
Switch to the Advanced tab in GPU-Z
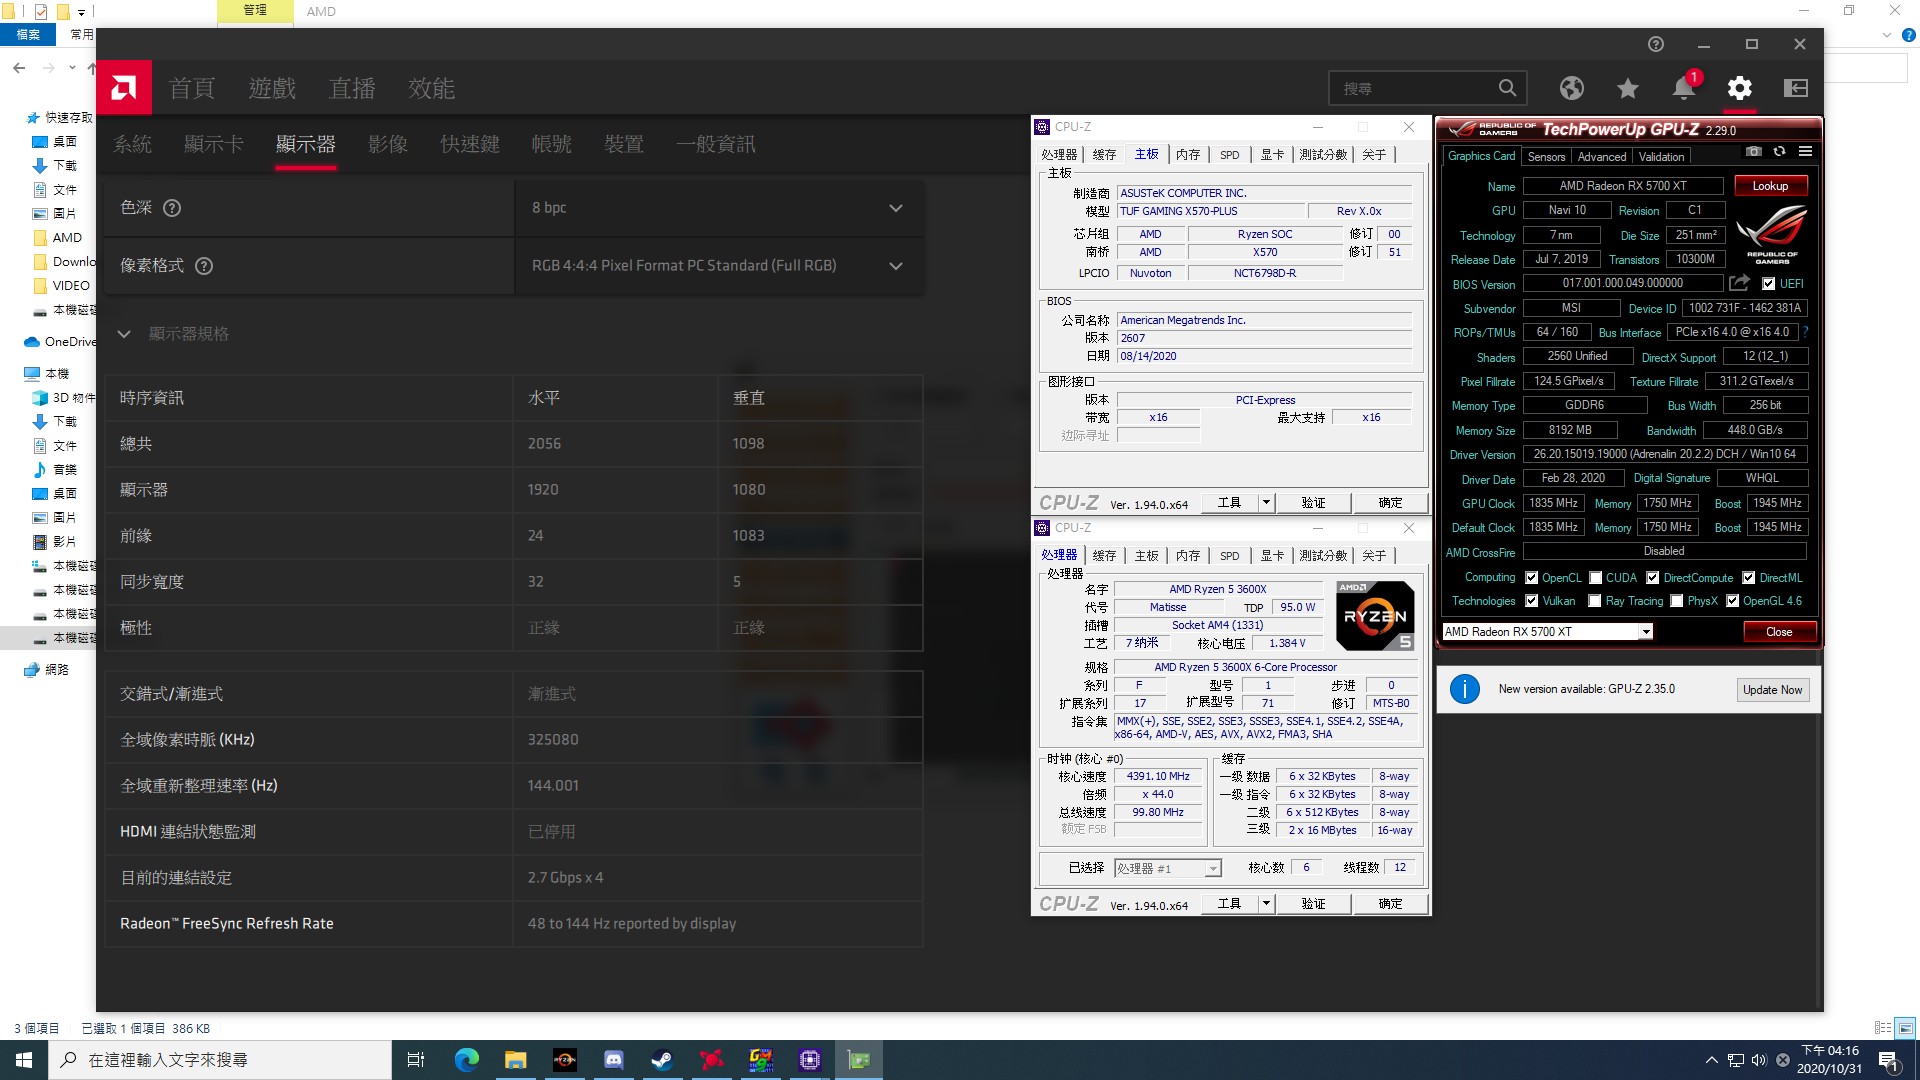[1602, 157]
